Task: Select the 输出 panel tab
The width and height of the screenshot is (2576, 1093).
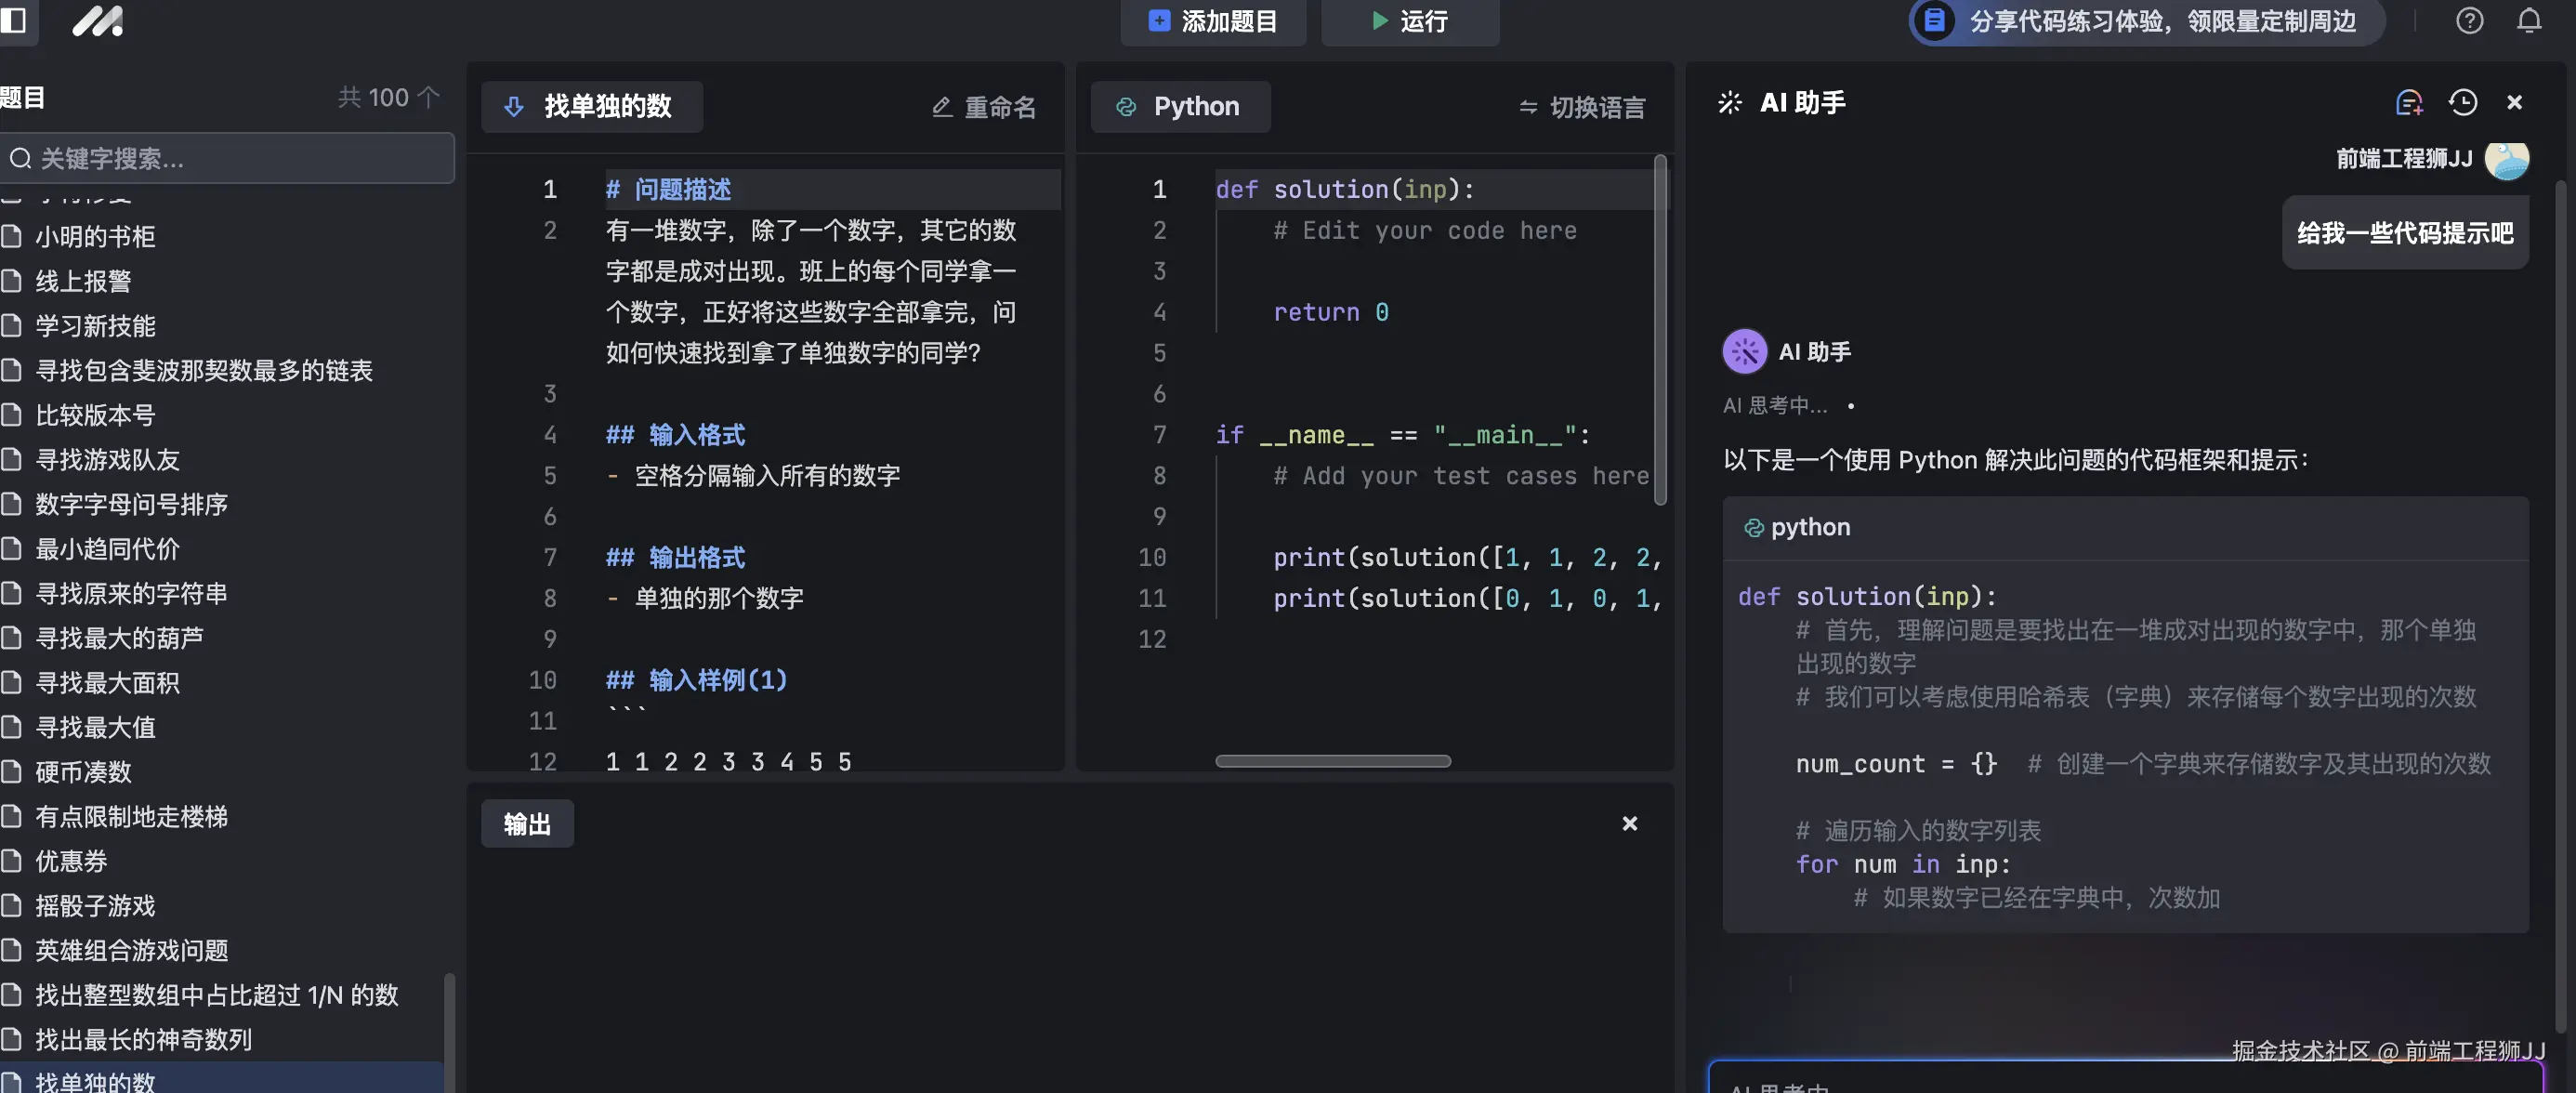Action: (x=527, y=823)
